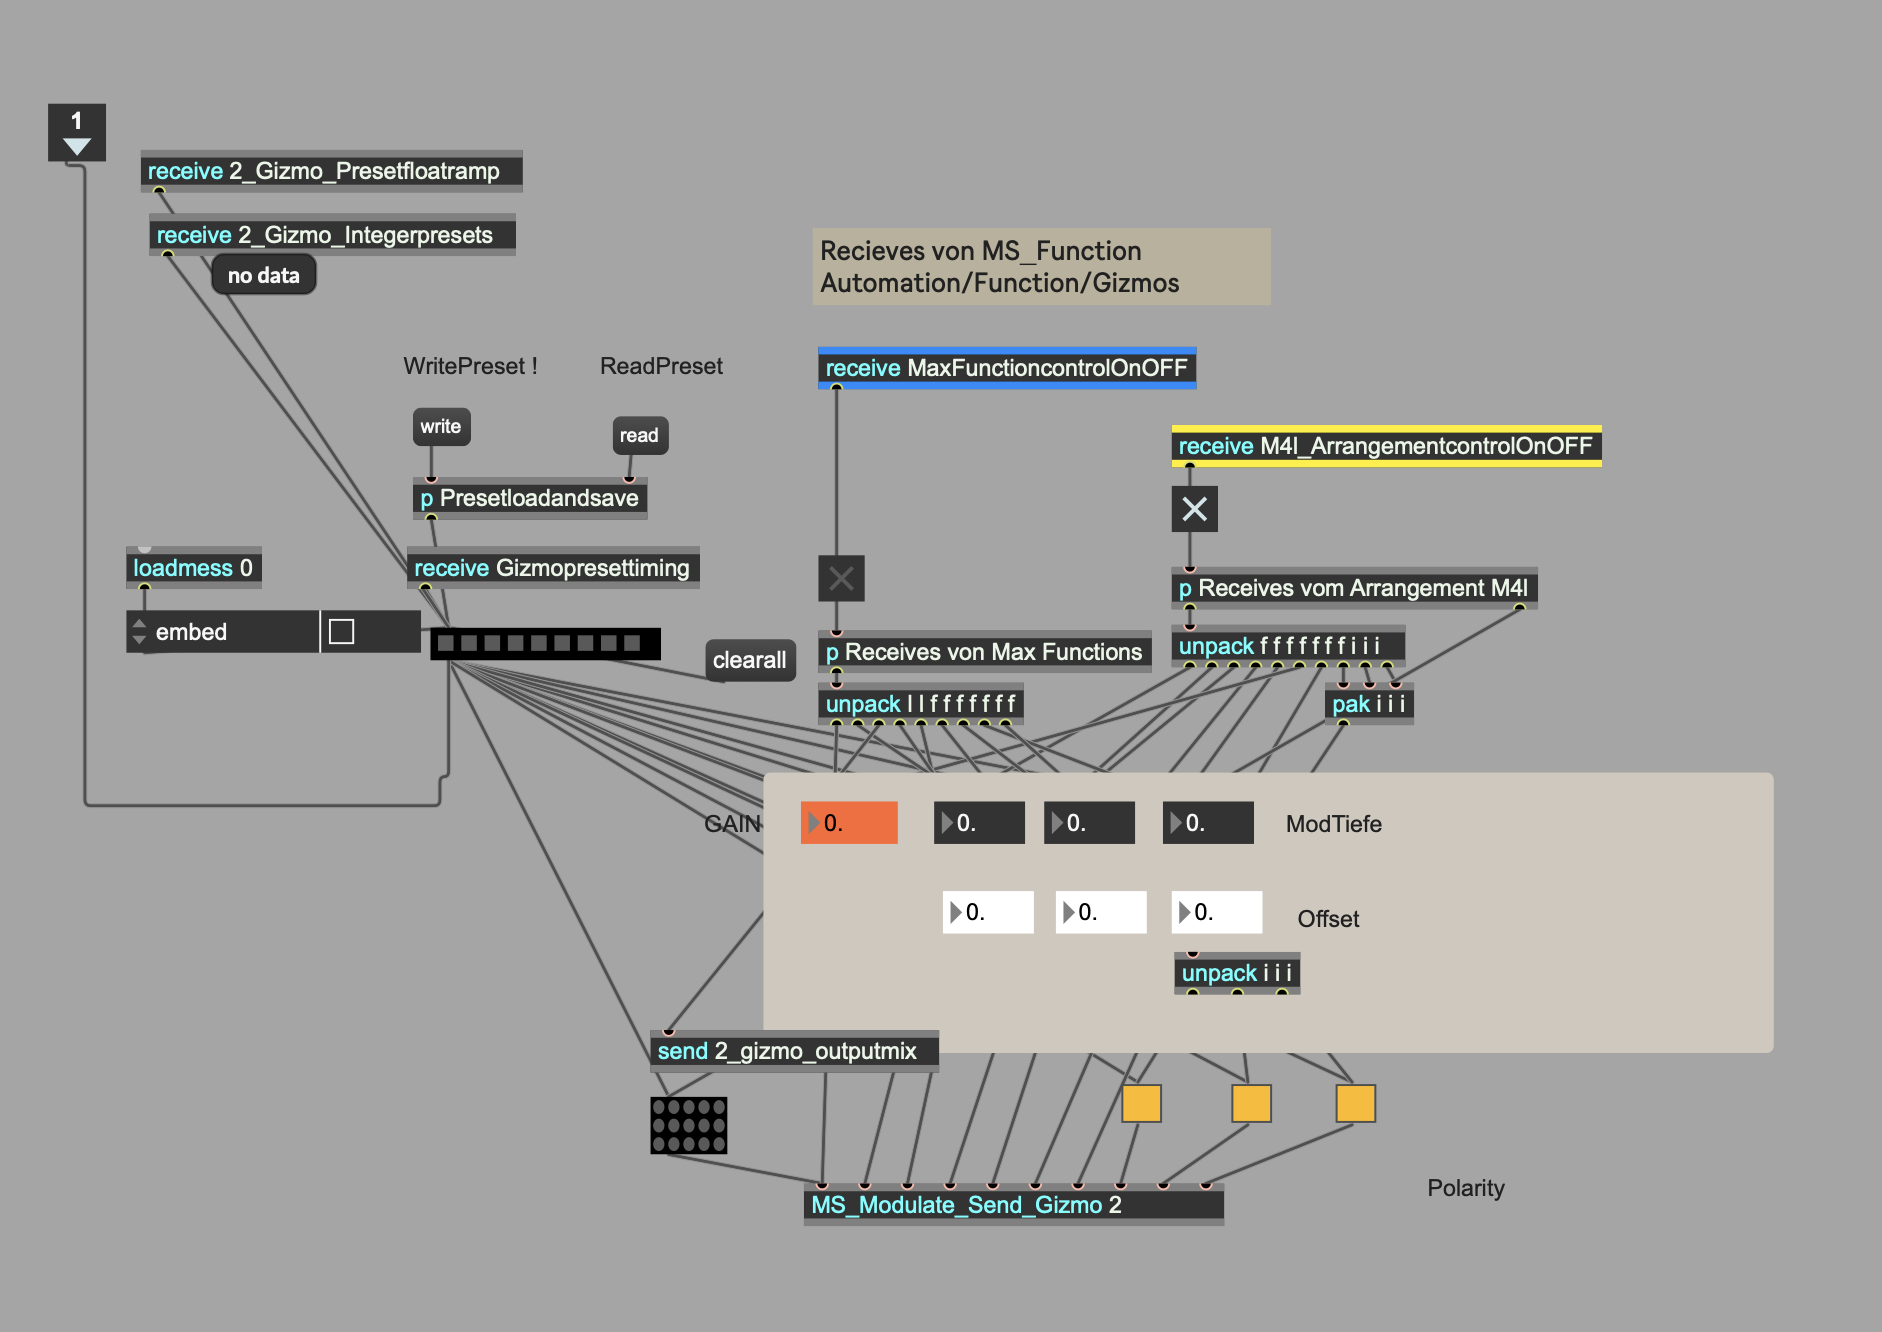Select the third white Offset number box
This screenshot has height=1332, width=1882.
1217,912
